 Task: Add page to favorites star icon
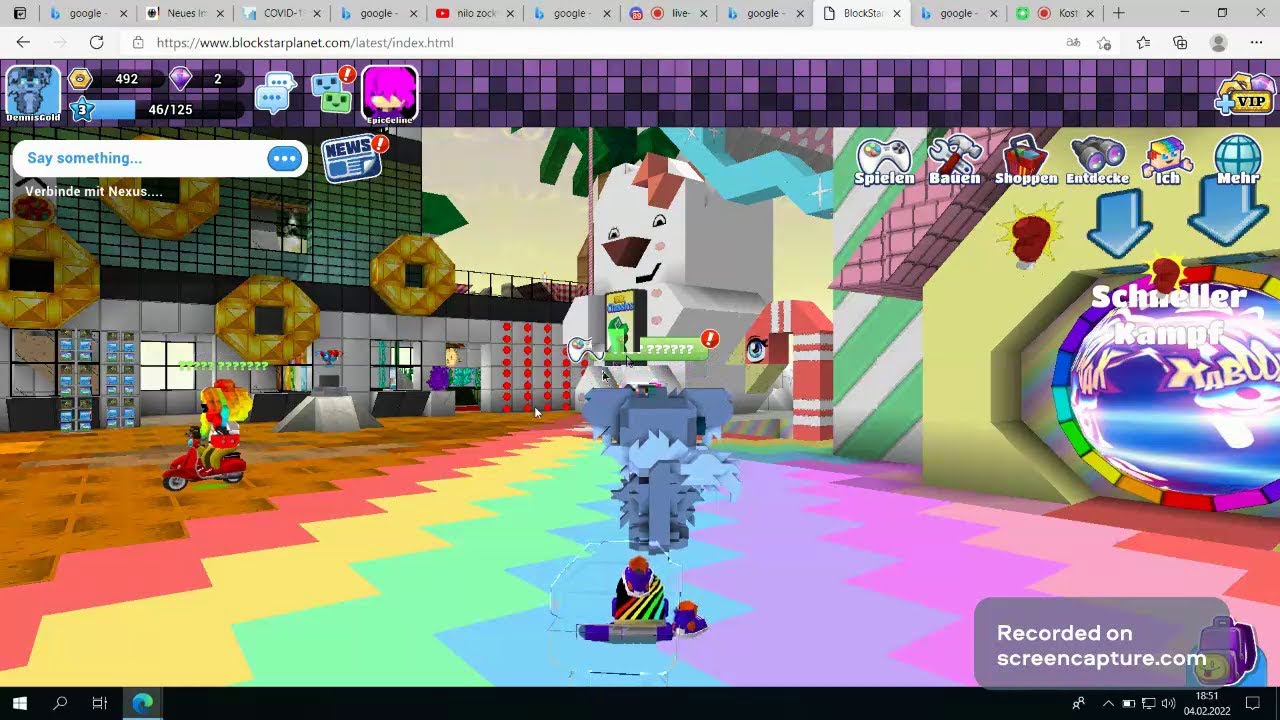1104,43
